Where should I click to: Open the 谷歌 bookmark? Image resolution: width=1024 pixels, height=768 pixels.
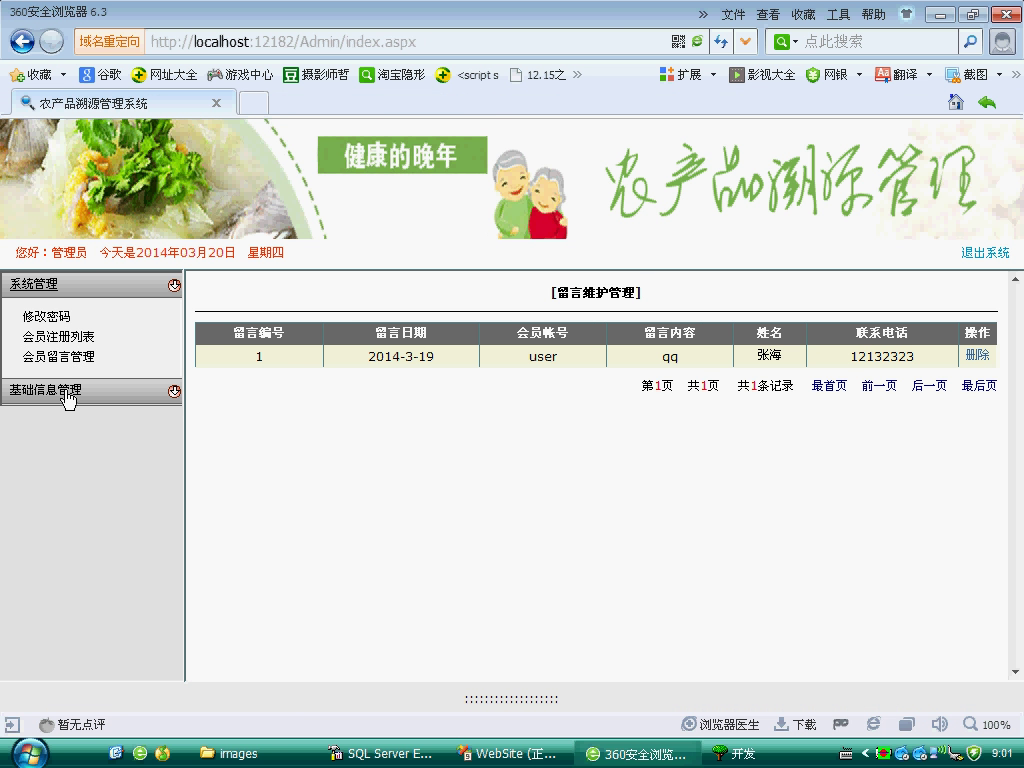[101, 75]
